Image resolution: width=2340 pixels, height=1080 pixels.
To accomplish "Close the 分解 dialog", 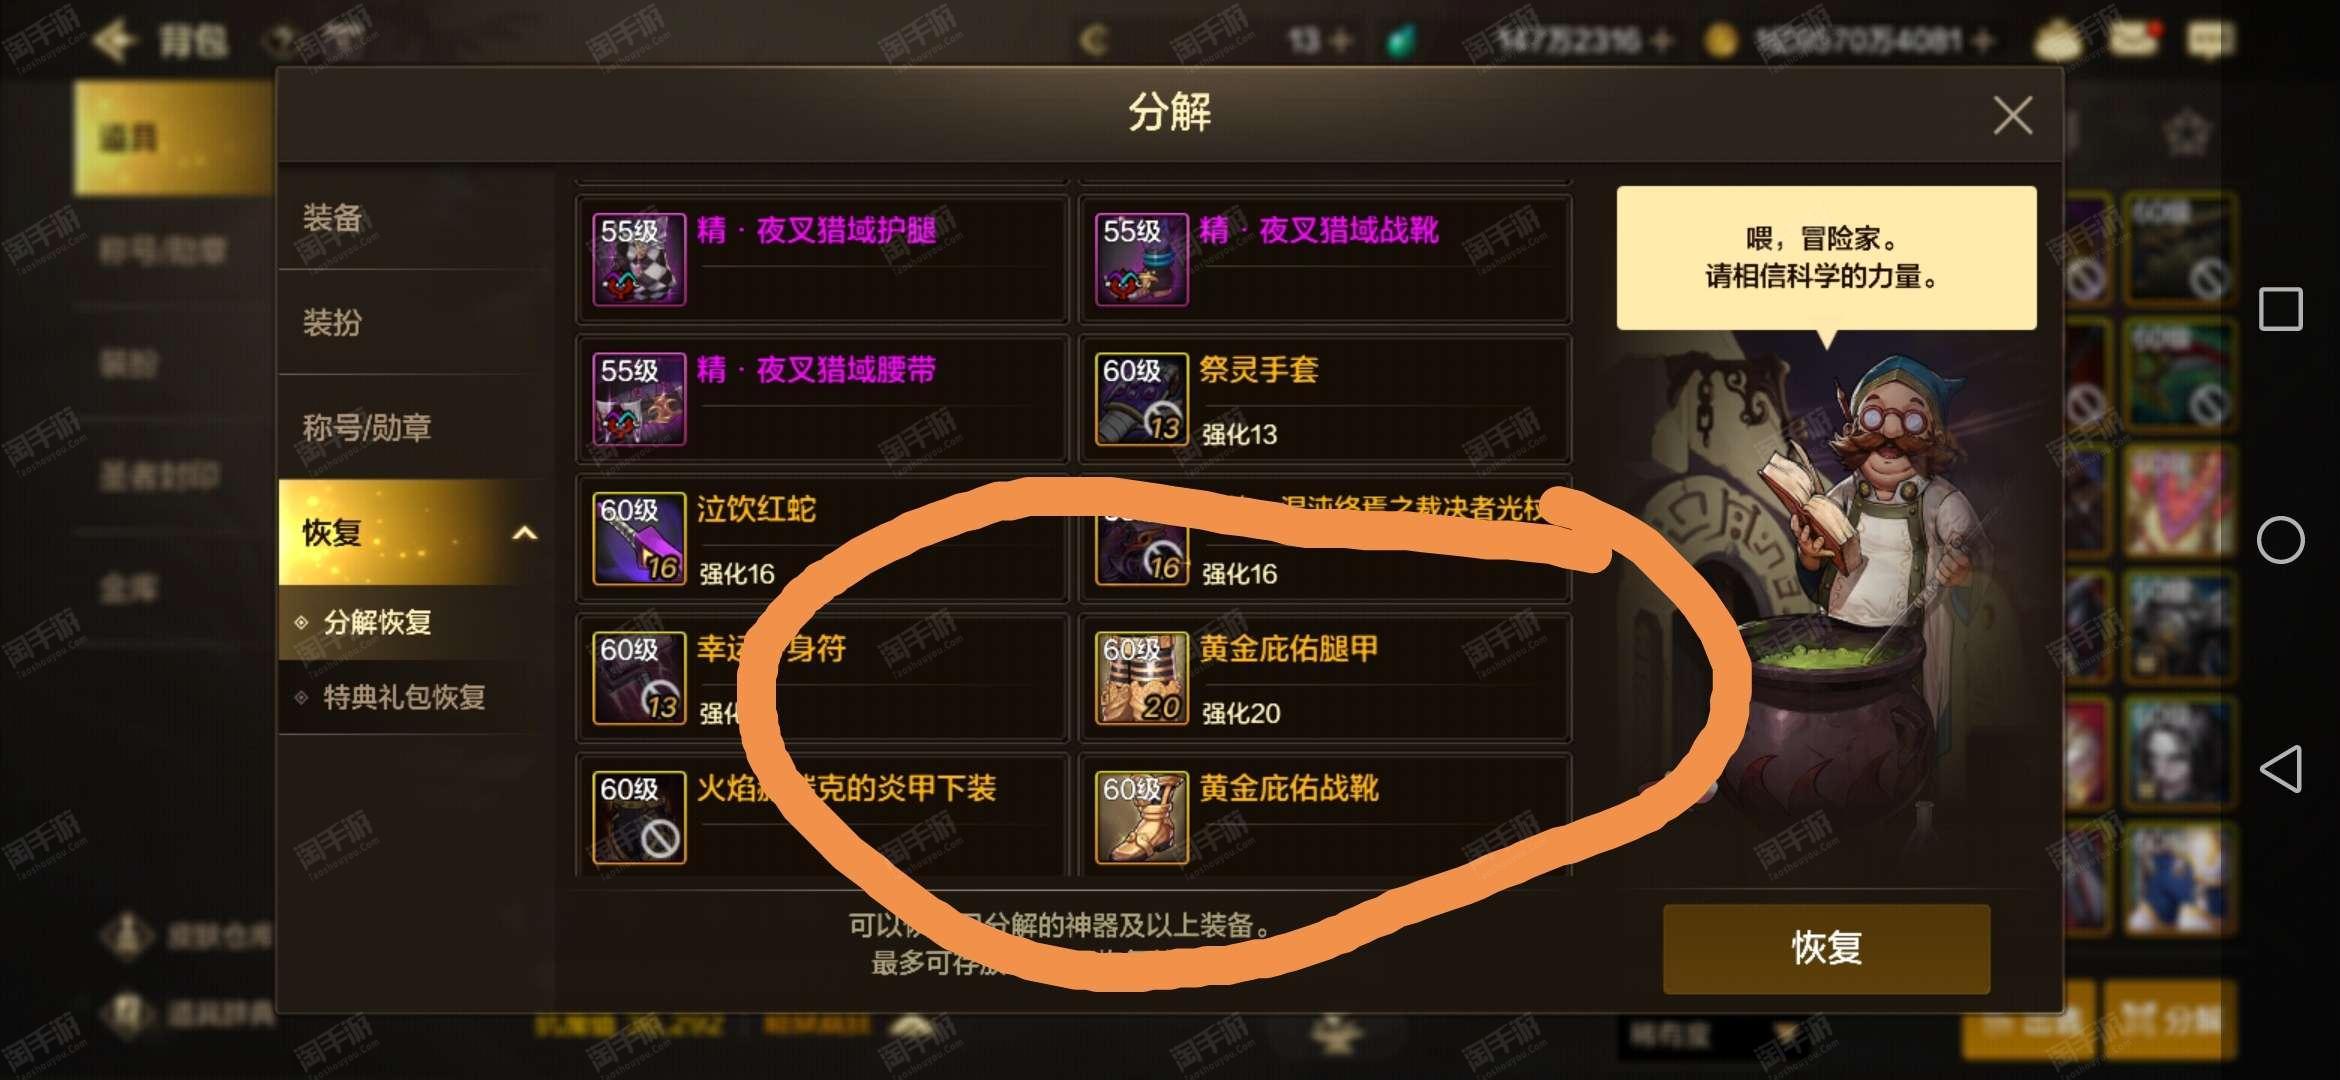I will coord(2012,116).
